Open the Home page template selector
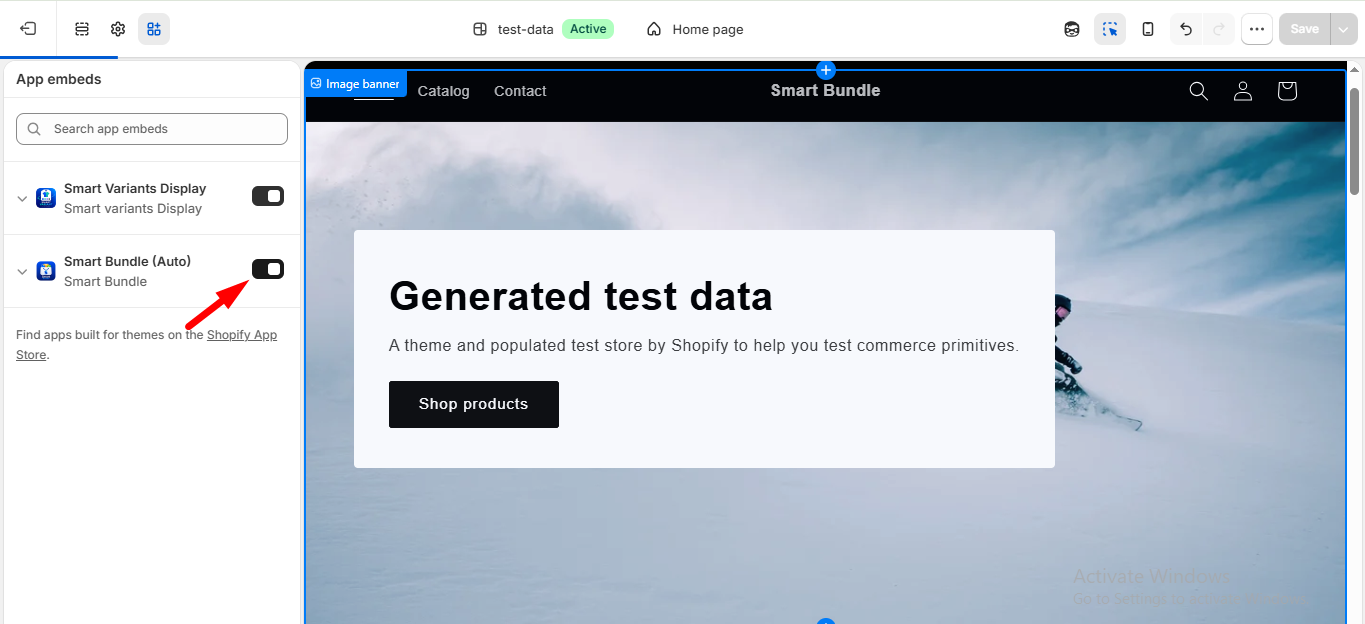 [x=695, y=29]
